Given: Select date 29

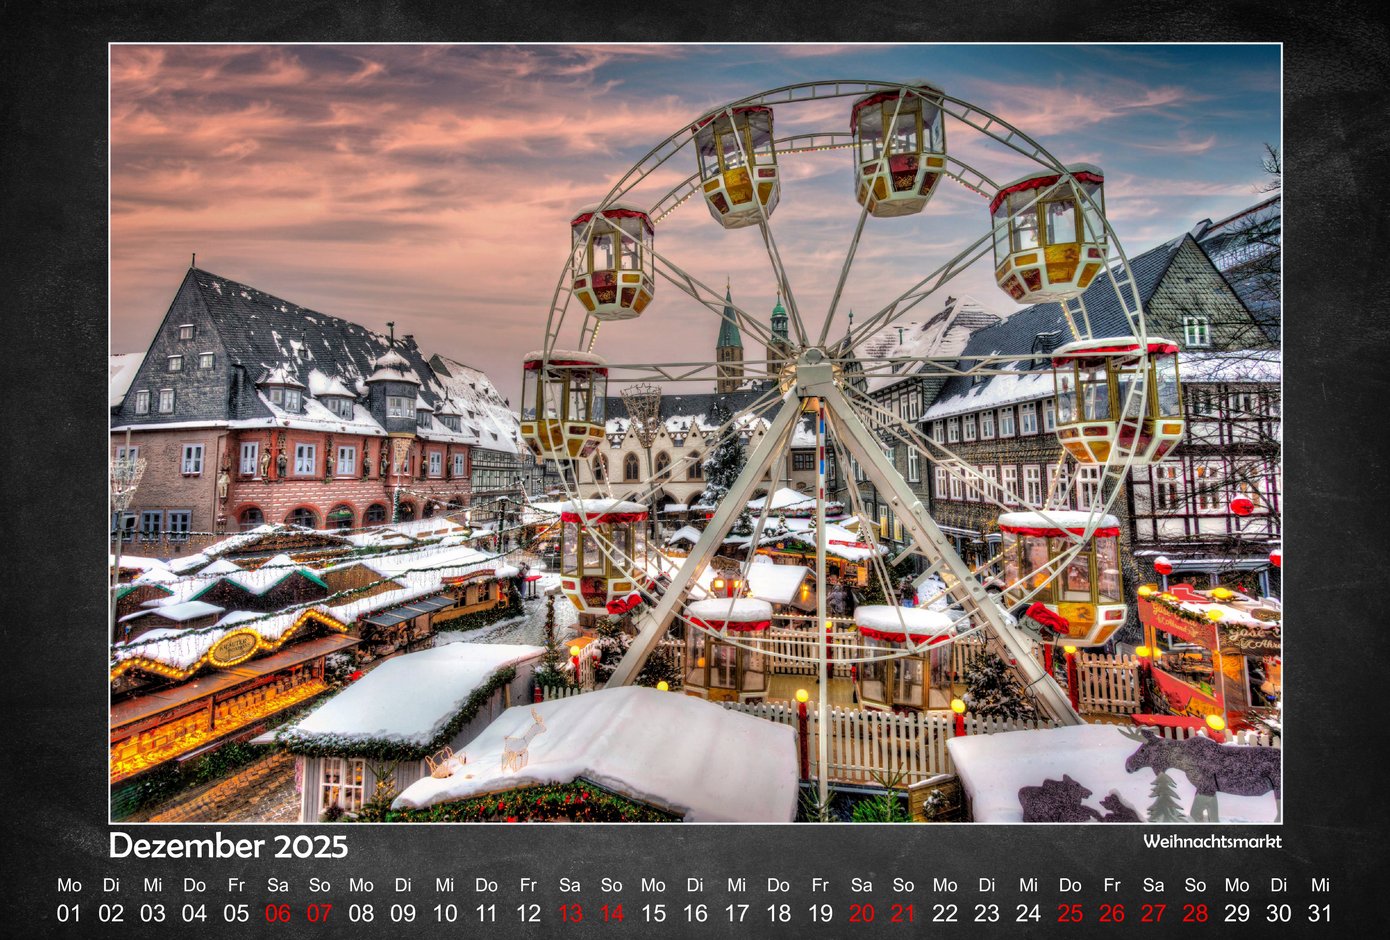Looking at the screenshot, I should click(x=1237, y=913).
